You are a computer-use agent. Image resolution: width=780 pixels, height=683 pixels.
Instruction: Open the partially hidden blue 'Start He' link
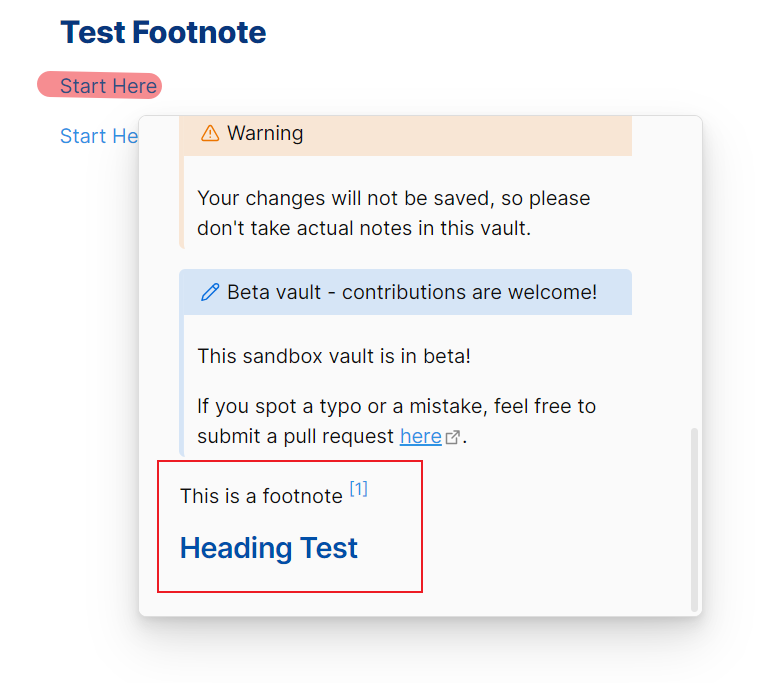pyautogui.click(x=99, y=136)
